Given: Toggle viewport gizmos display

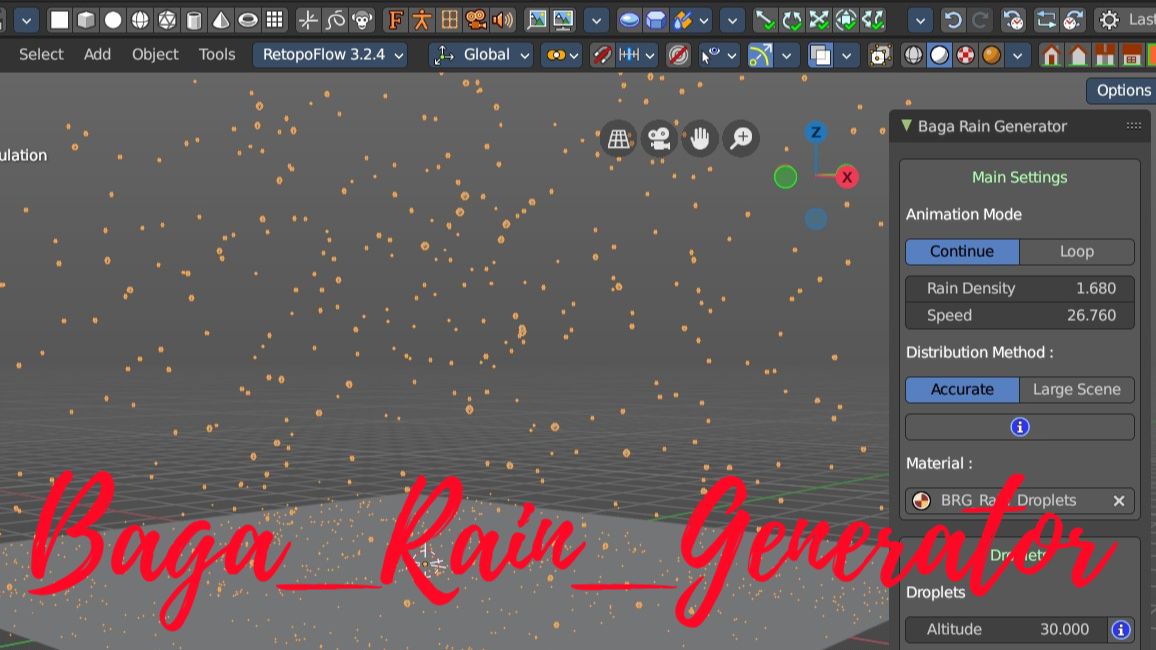Looking at the screenshot, I should pos(759,55).
